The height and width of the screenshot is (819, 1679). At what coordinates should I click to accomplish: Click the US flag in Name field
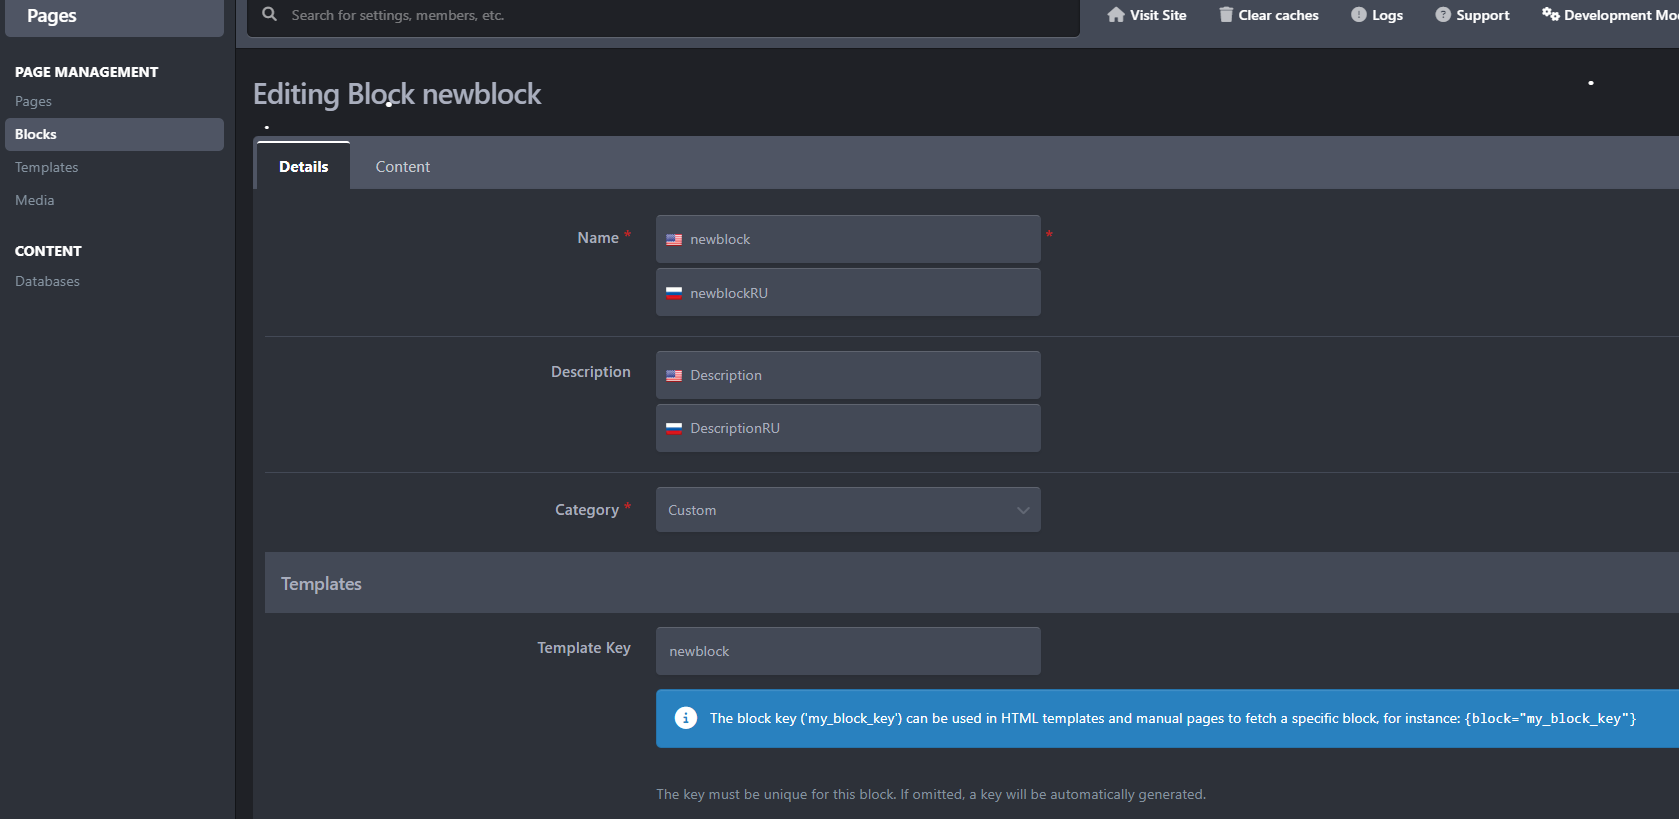pyautogui.click(x=674, y=240)
